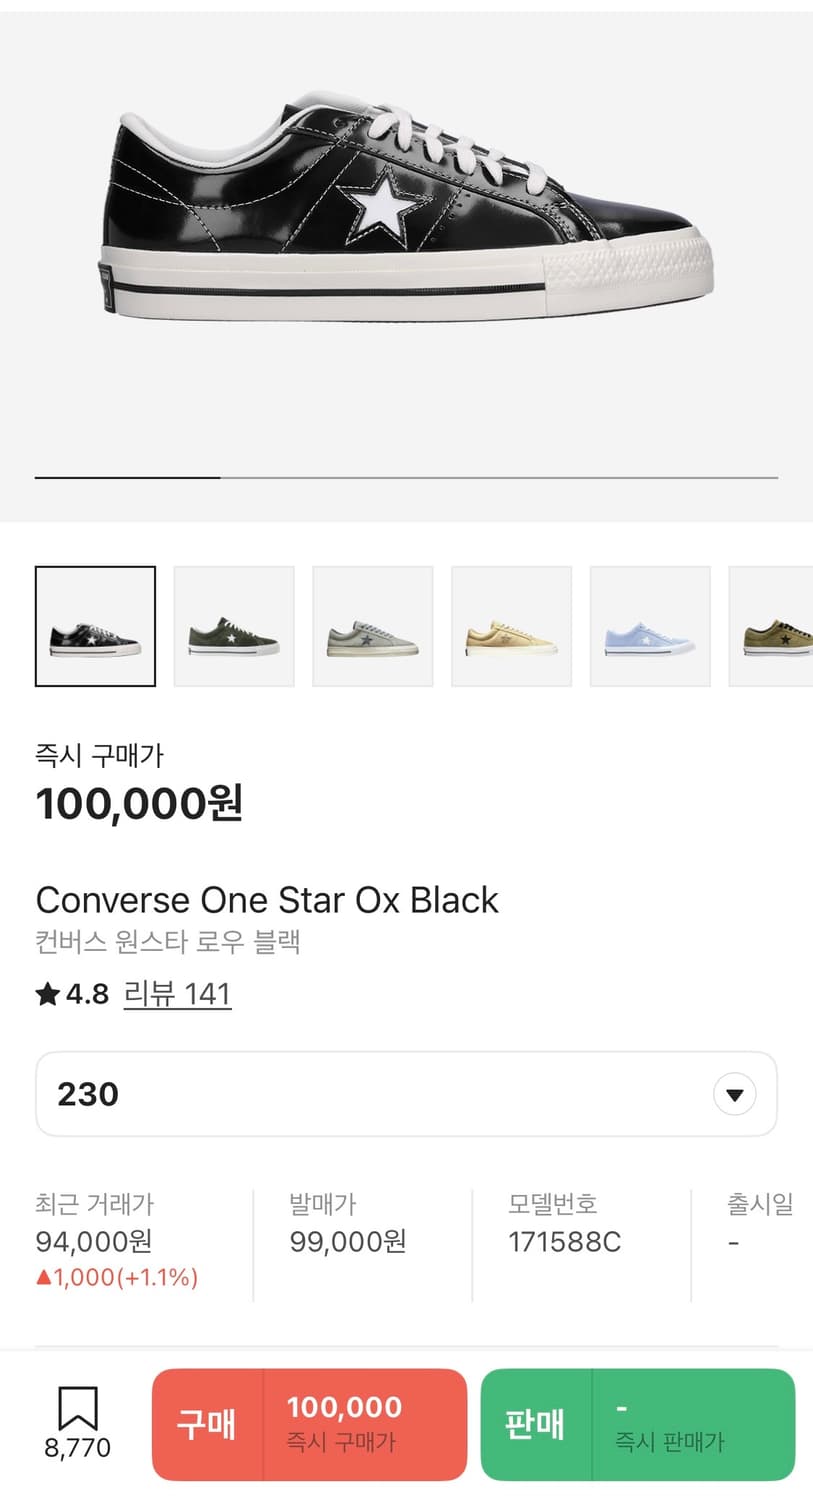Tap the red 구매 buy button

[x=208, y=1424]
